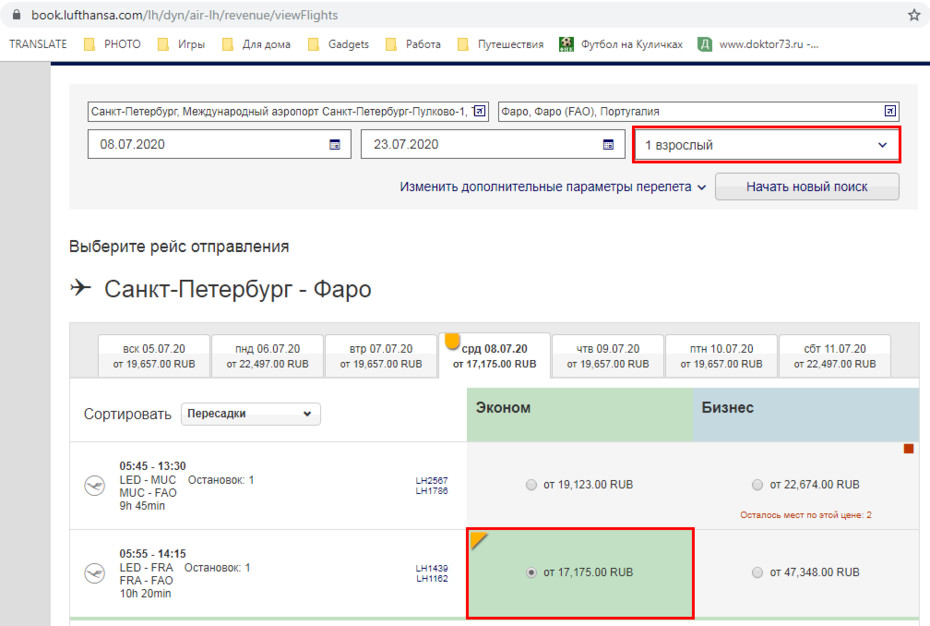Click flight number LH1162

coord(432,579)
